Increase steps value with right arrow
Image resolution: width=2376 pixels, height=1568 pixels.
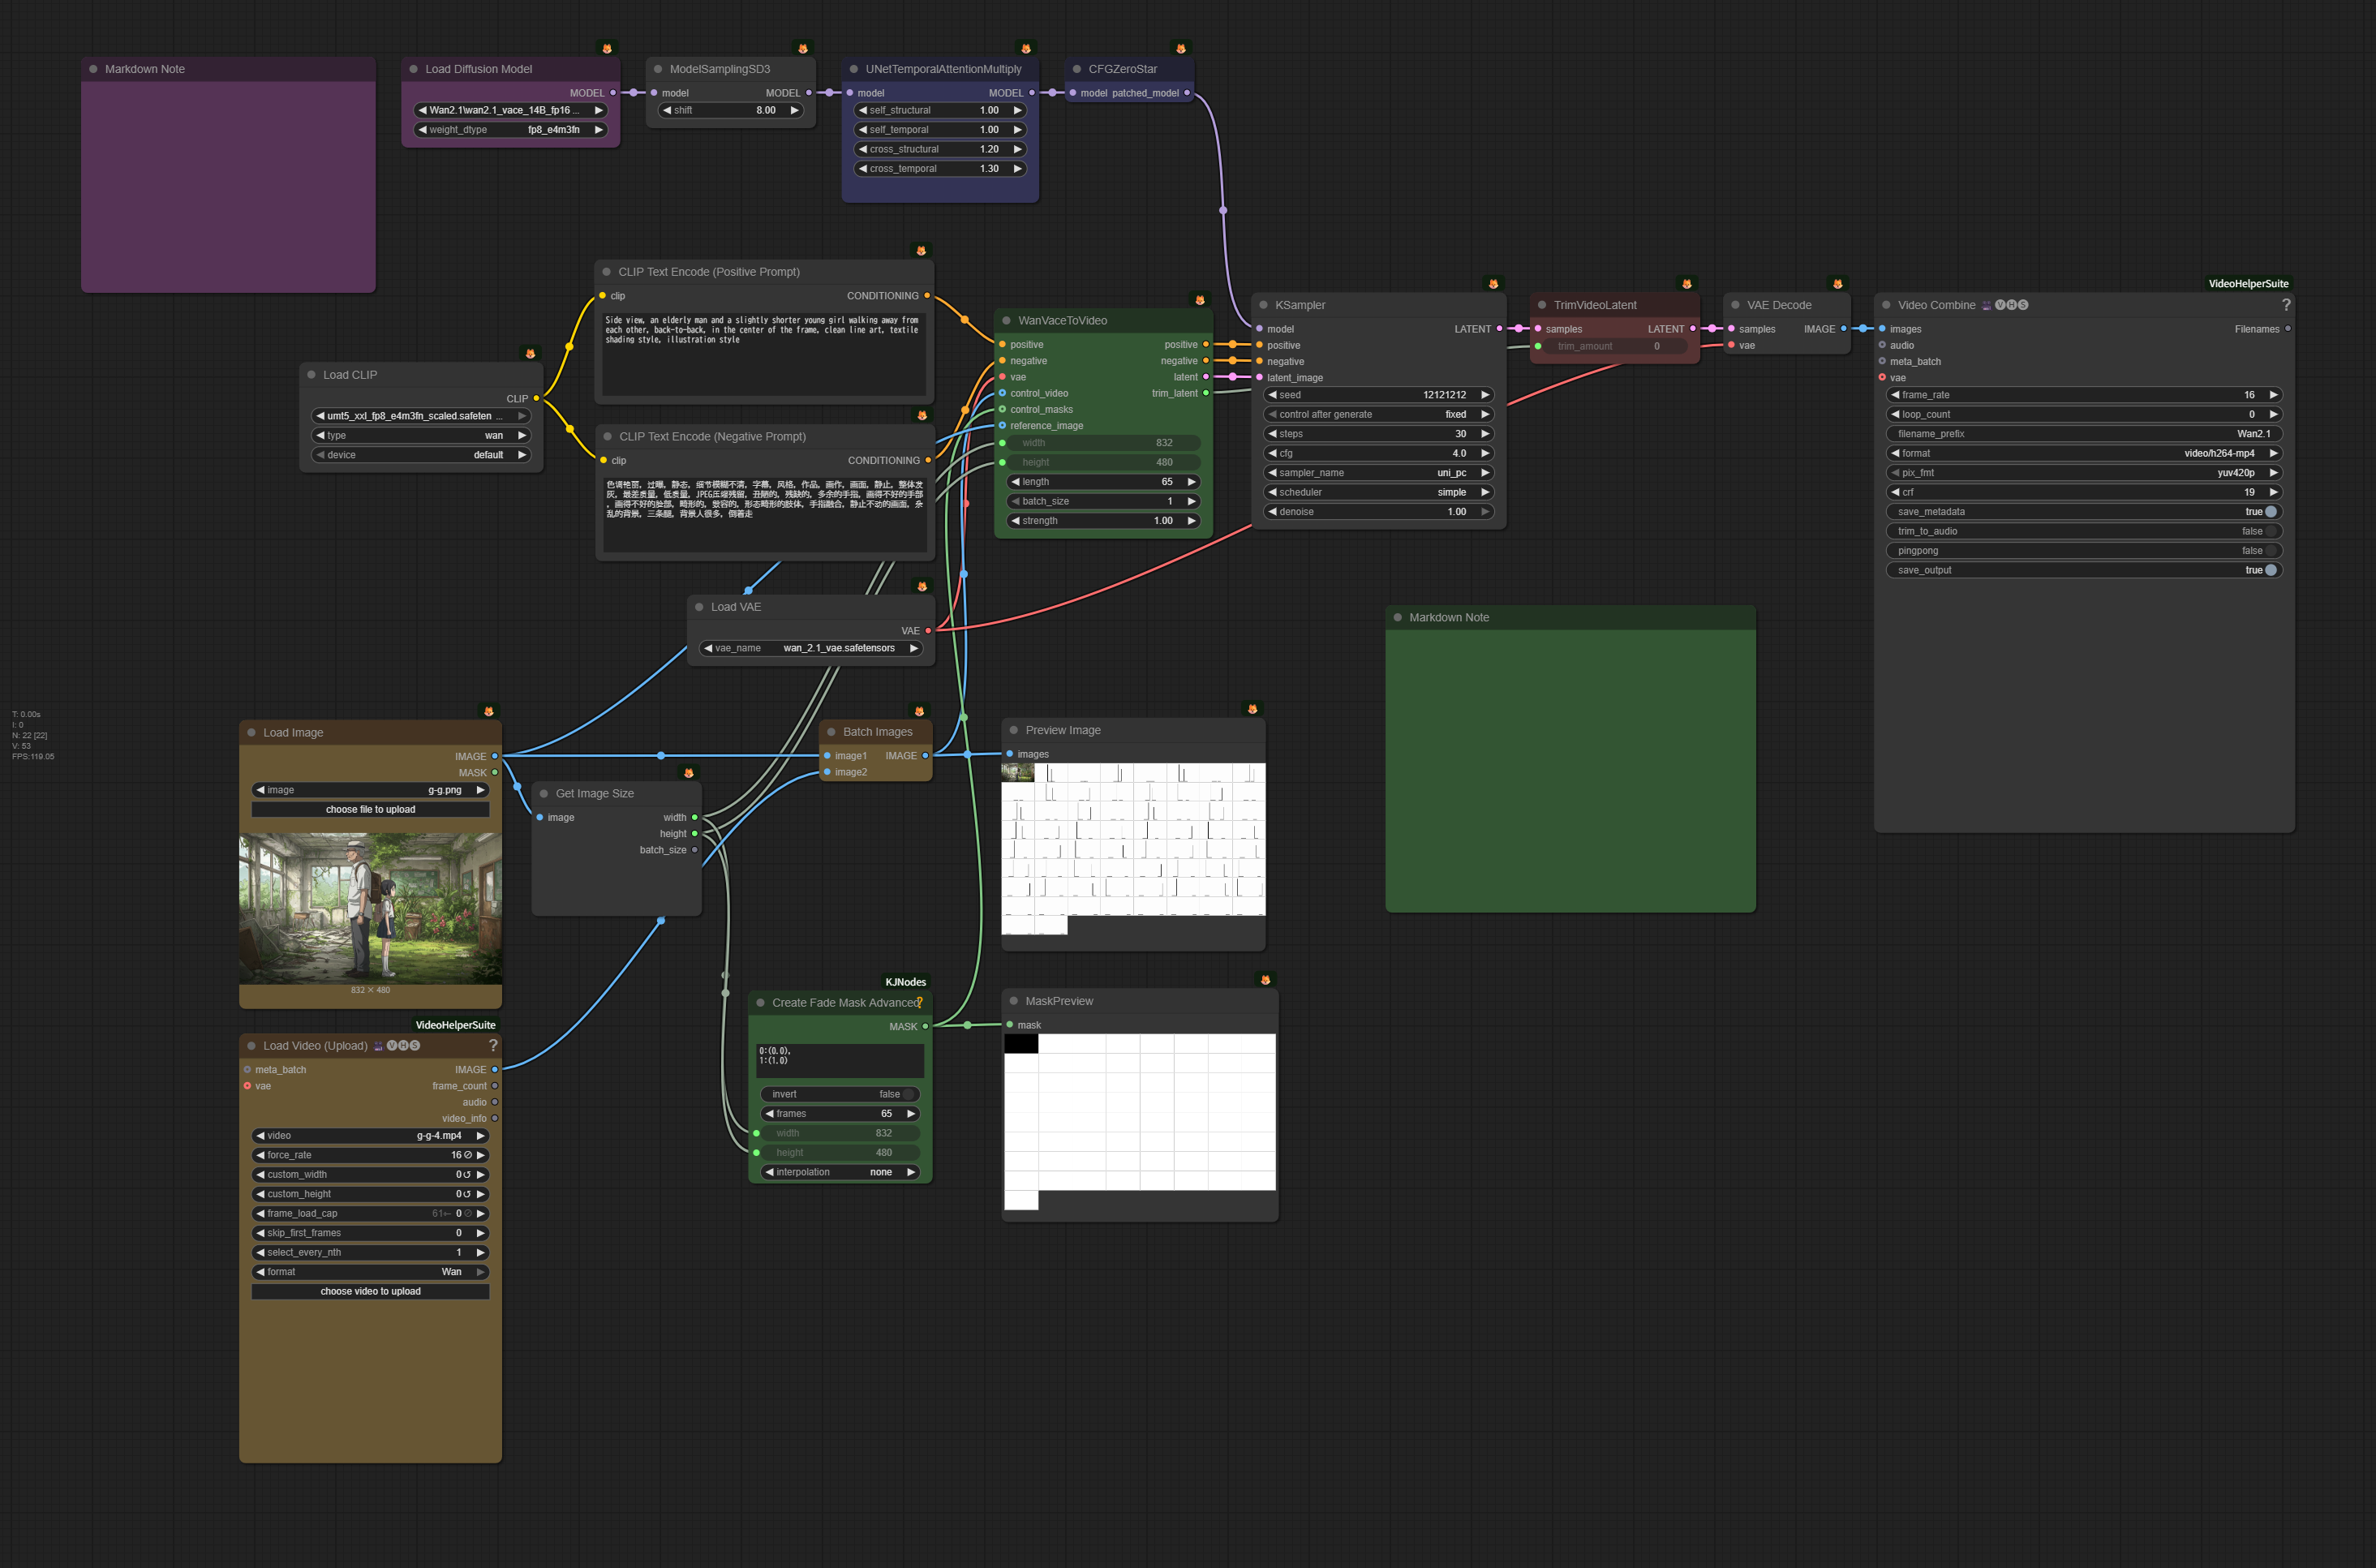coord(1485,434)
